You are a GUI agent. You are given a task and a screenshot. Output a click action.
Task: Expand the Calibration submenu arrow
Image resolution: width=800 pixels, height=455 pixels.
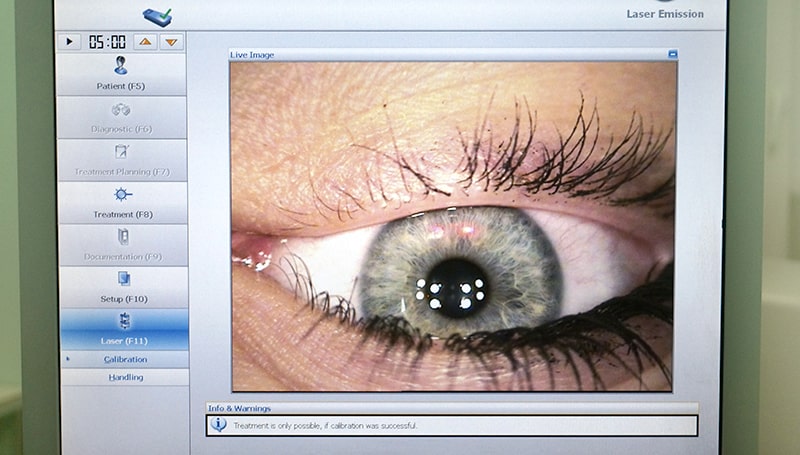(68, 359)
